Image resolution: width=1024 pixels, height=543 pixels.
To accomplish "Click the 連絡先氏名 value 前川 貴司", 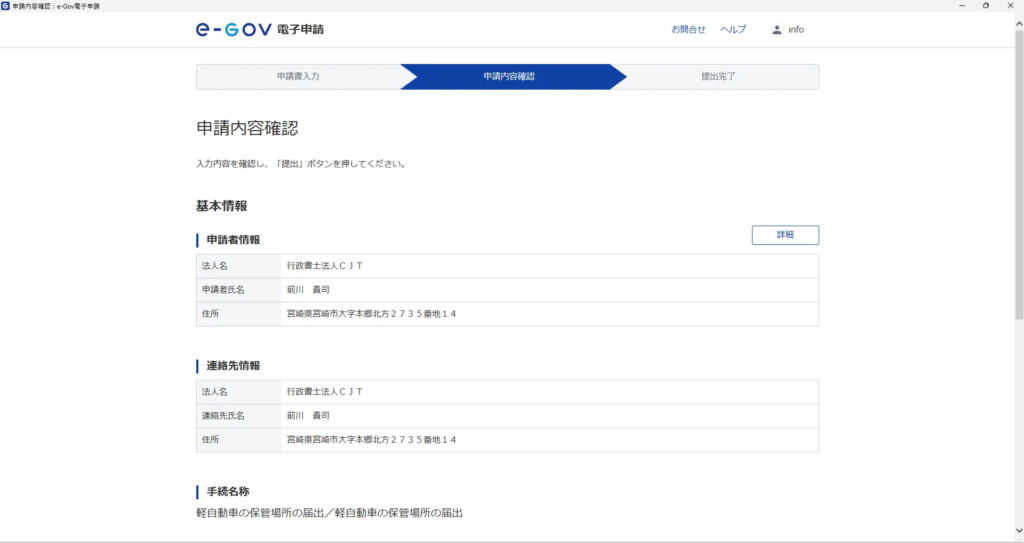I will click(308, 416).
